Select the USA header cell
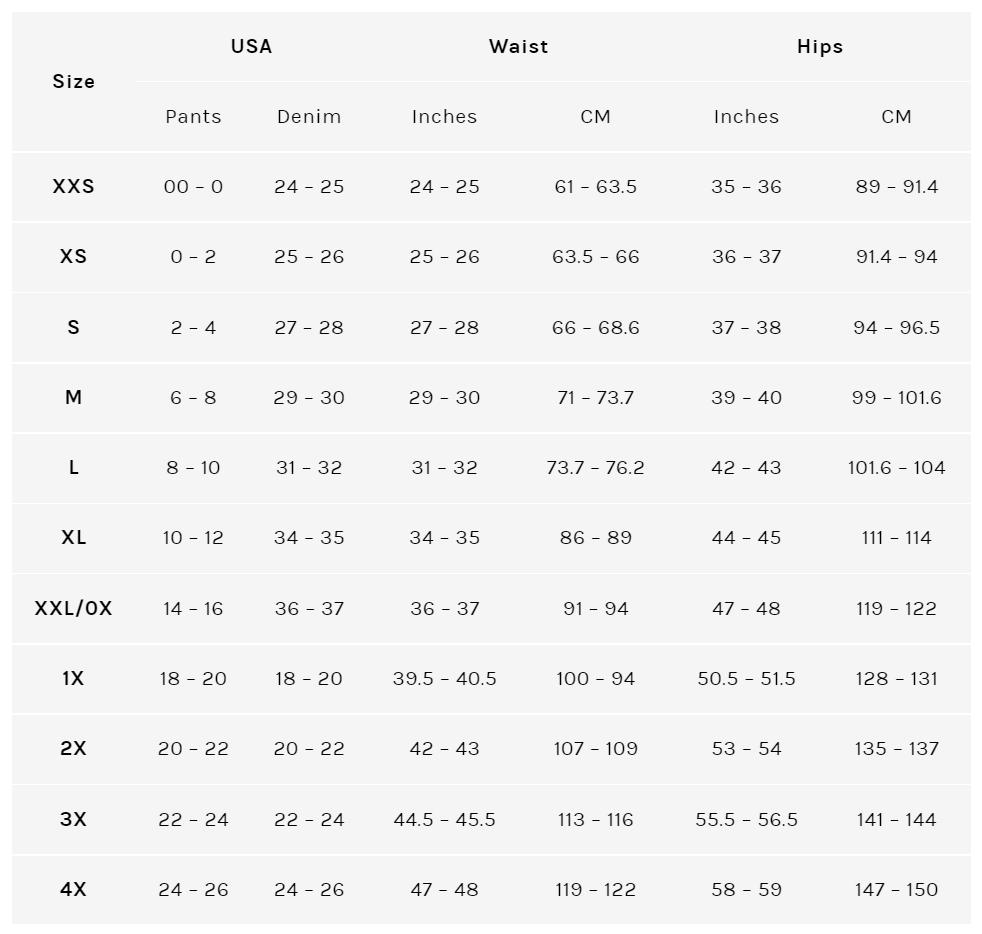This screenshot has width=982, height=934. tap(251, 47)
